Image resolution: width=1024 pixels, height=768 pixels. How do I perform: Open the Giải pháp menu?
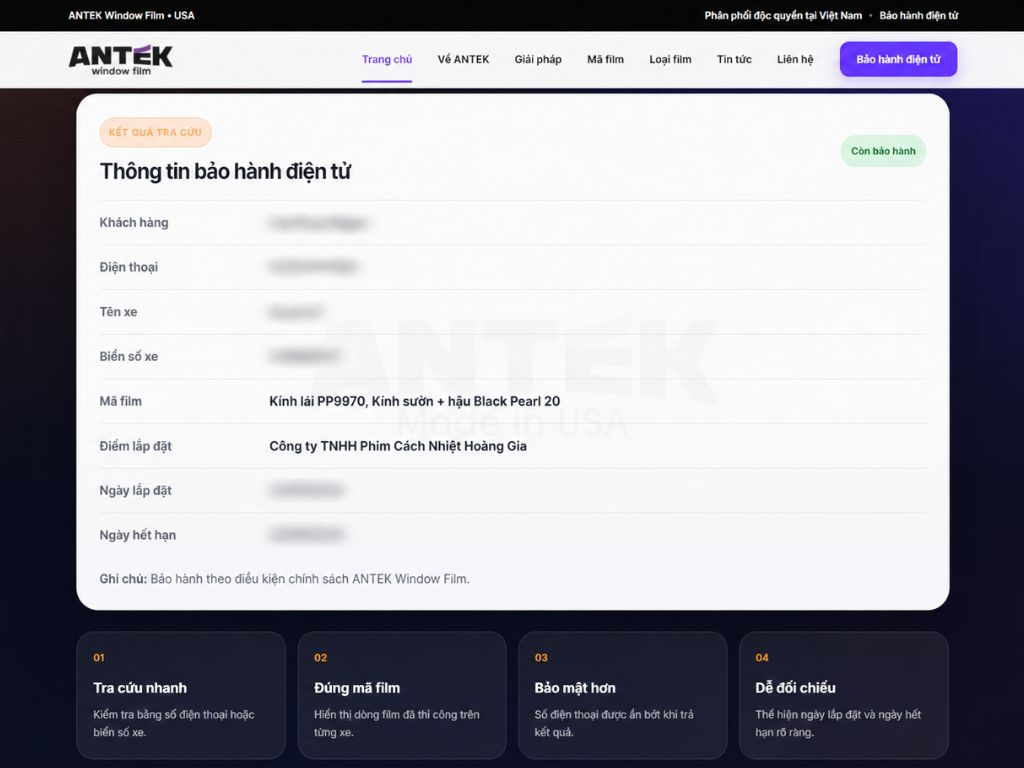coord(537,59)
